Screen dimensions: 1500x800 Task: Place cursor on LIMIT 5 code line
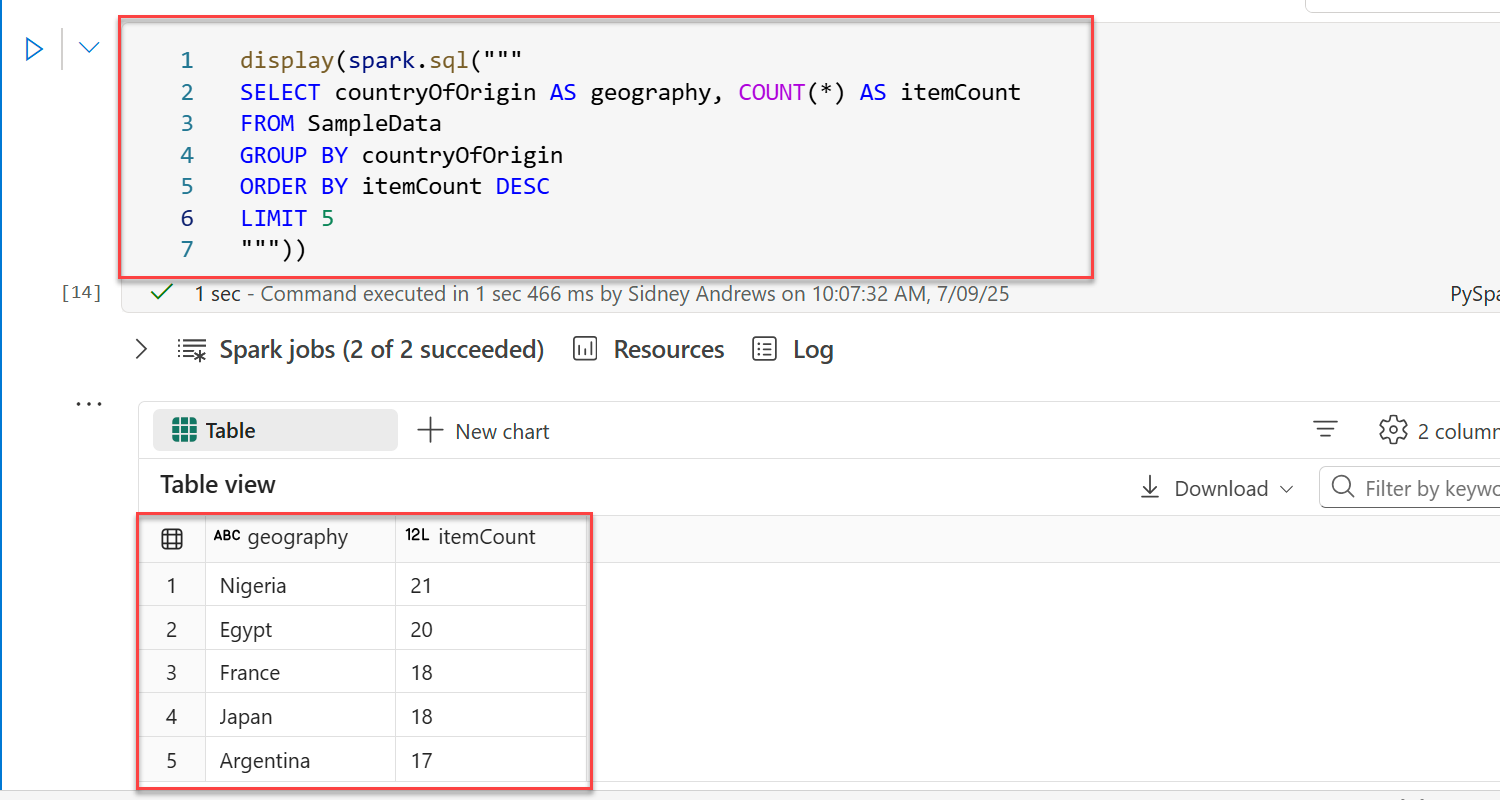tap(287, 218)
